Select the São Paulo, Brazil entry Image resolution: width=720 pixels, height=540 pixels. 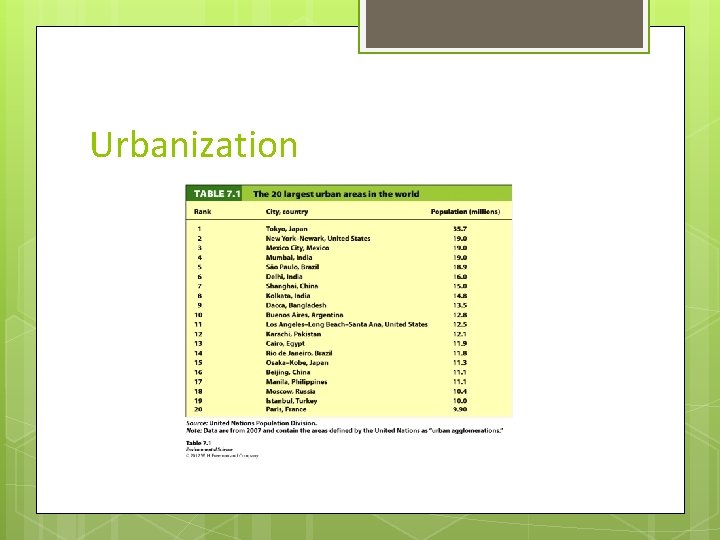tap(292, 267)
